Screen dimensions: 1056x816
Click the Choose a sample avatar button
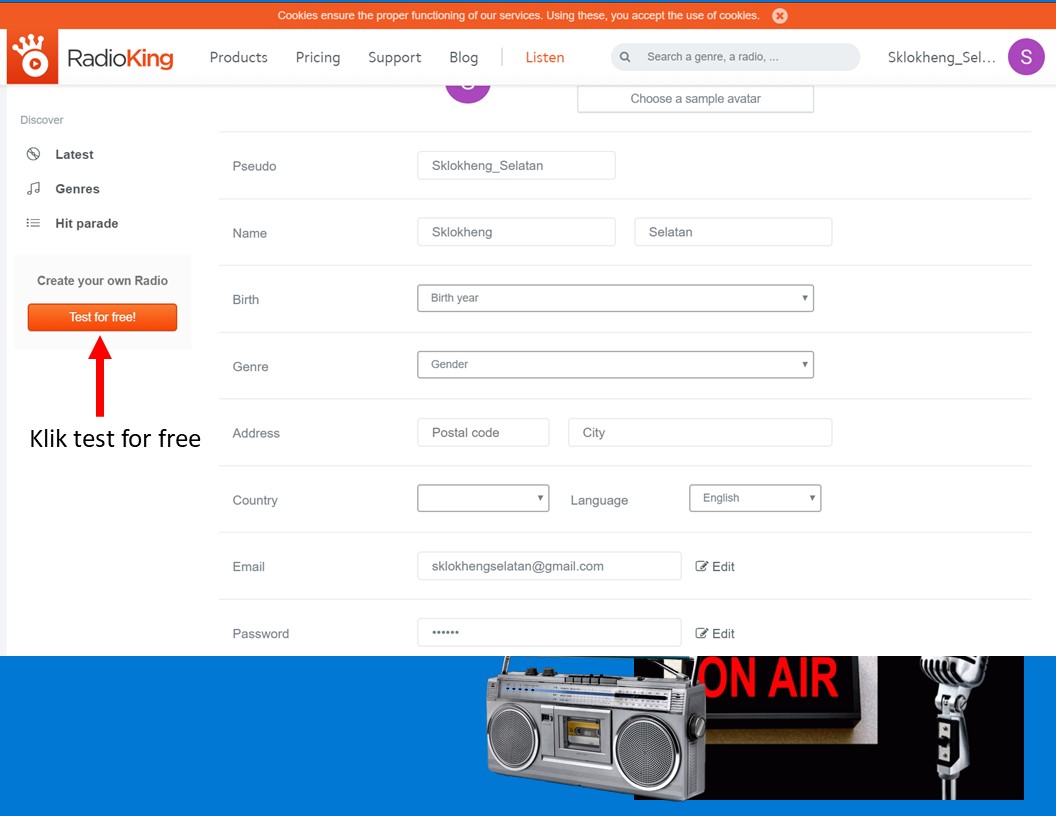[695, 98]
